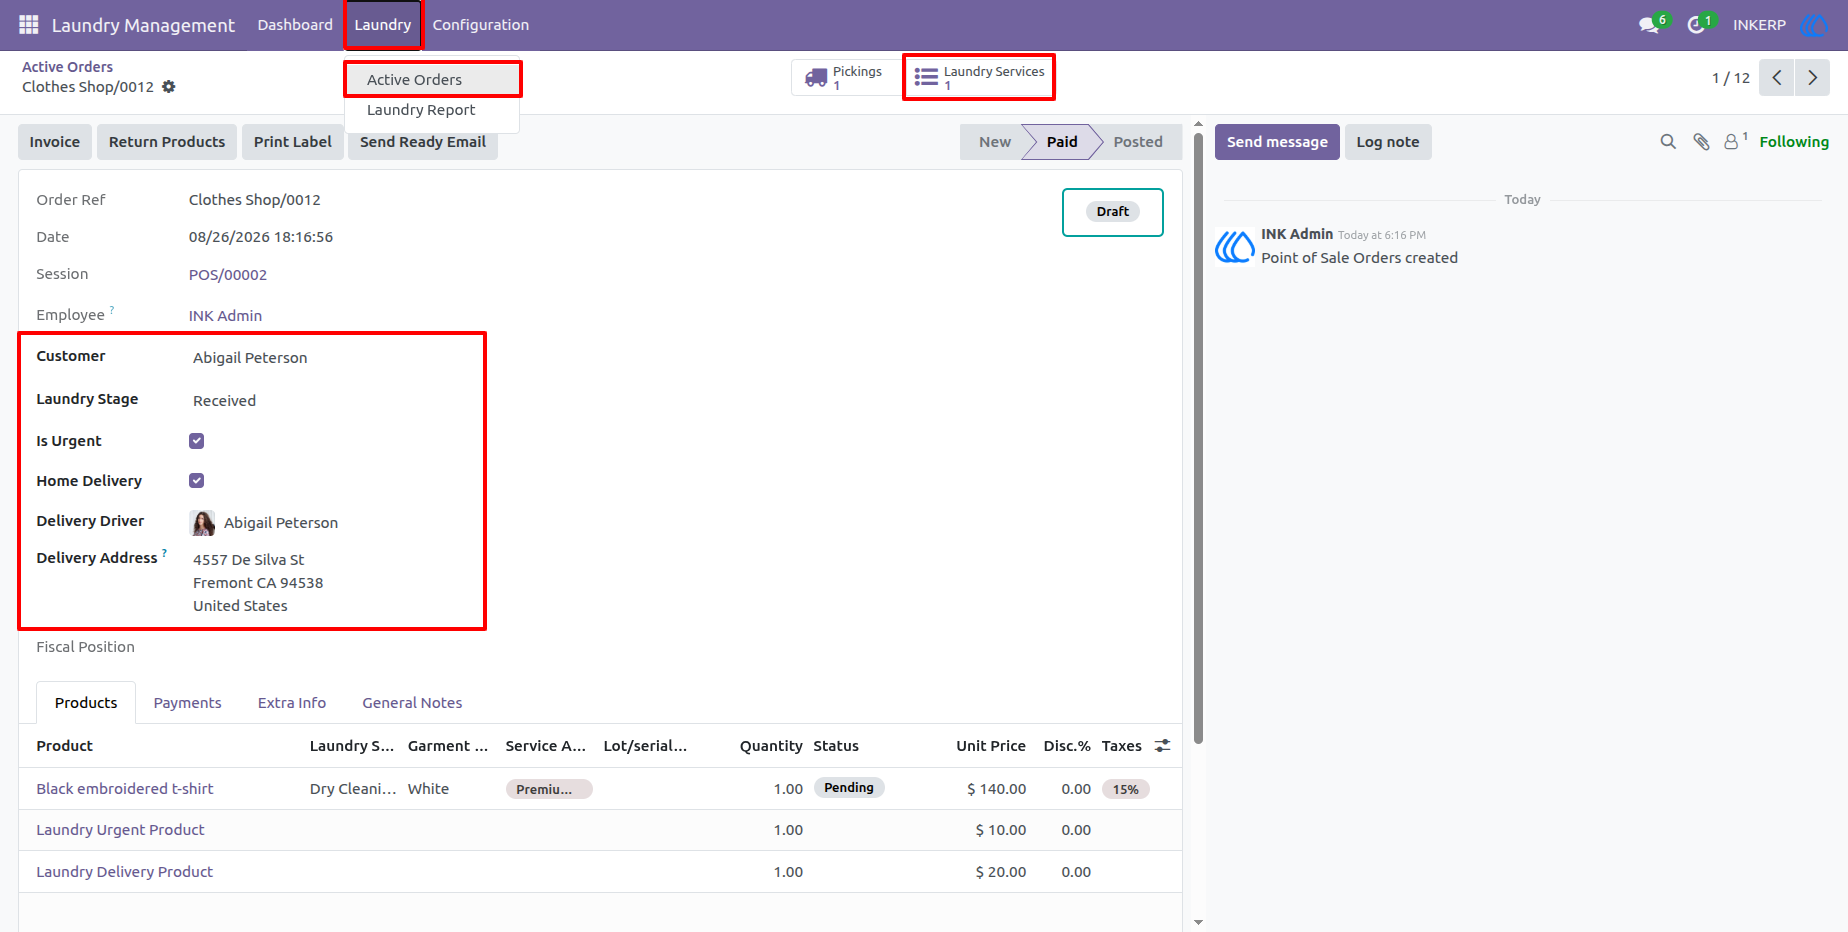This screenshot has width=1848, height=932.
Task: Click the 1 / 12 pager counter
Action: [x=1730, y=78]
